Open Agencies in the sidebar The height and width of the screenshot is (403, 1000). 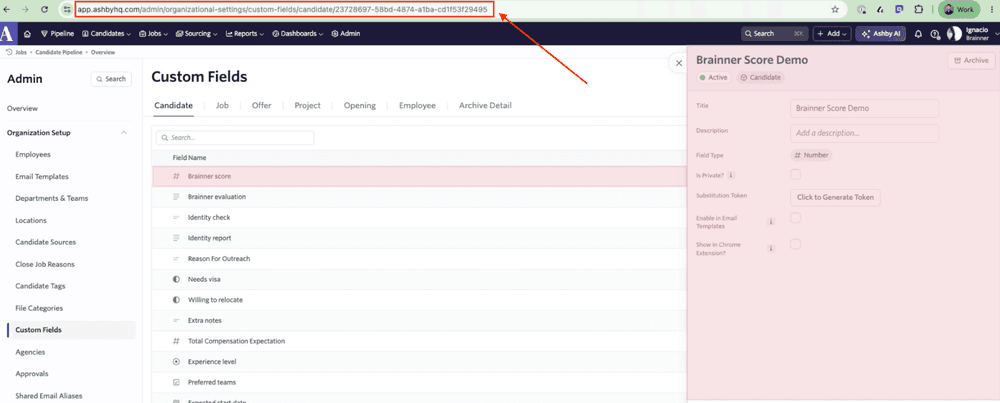pyautogui.click(x=30, y=352)
